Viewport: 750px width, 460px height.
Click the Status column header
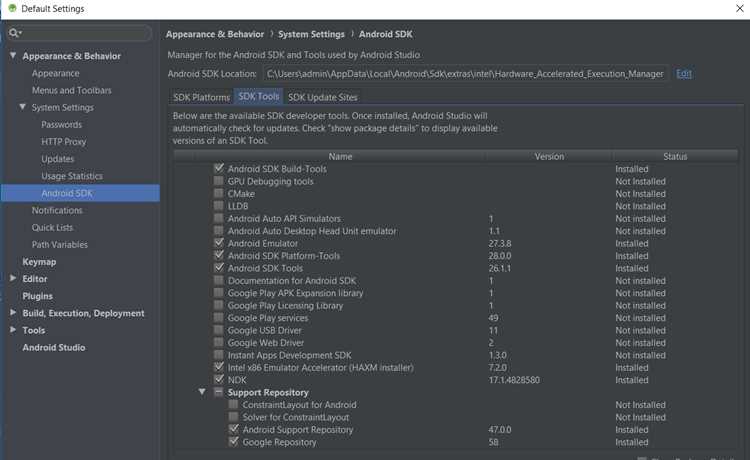(675, 156)
